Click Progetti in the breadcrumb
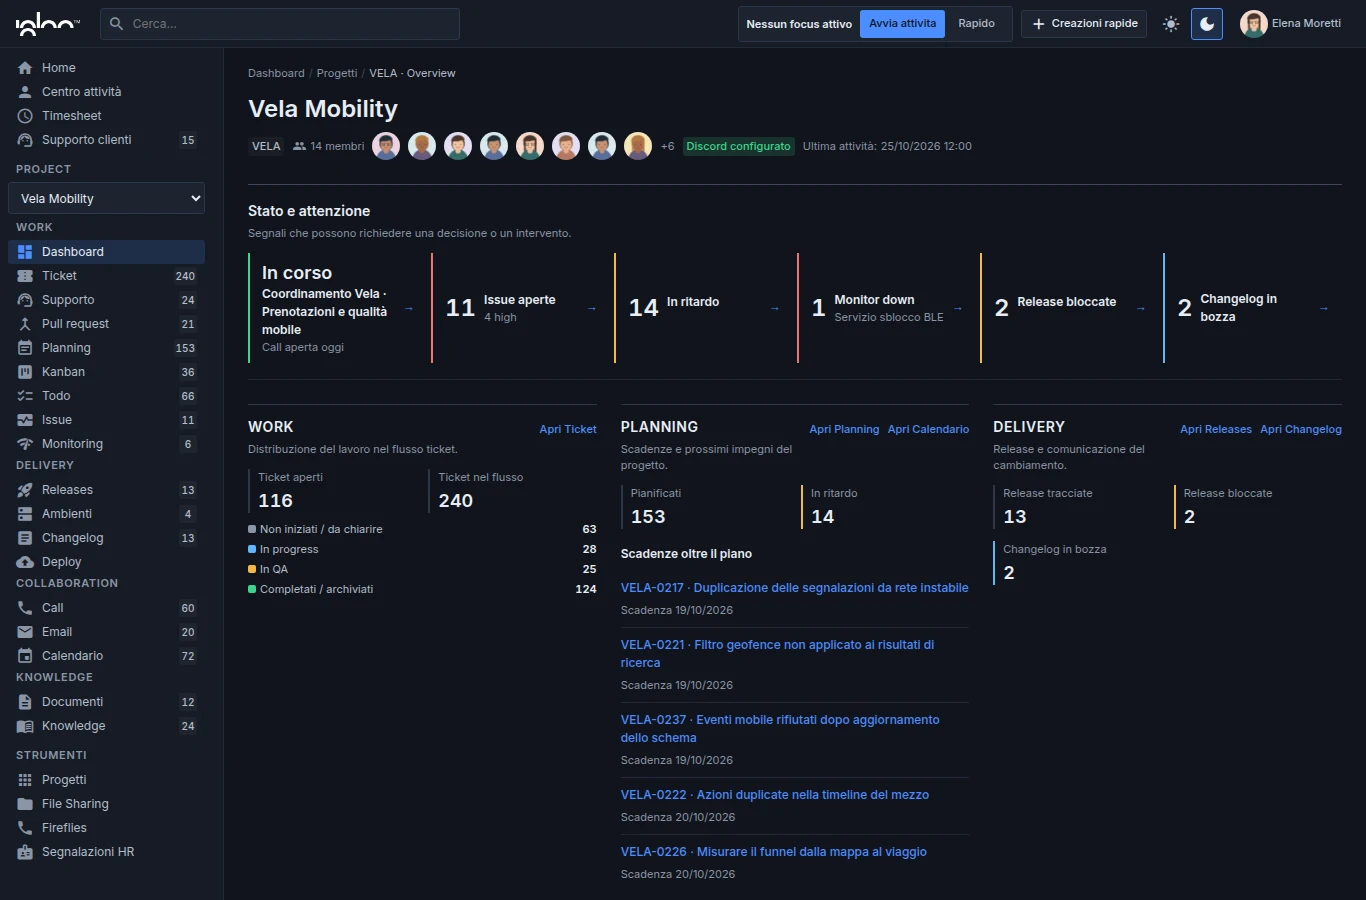 click(337, 73)
